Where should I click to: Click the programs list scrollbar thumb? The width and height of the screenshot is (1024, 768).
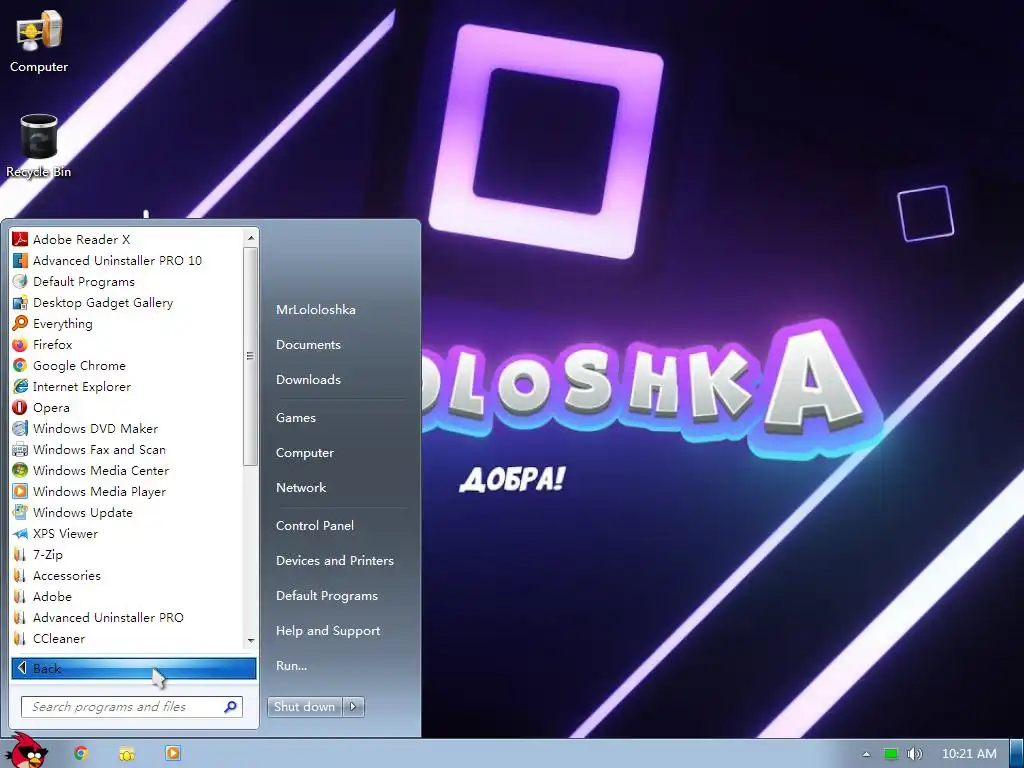point(250,357)
